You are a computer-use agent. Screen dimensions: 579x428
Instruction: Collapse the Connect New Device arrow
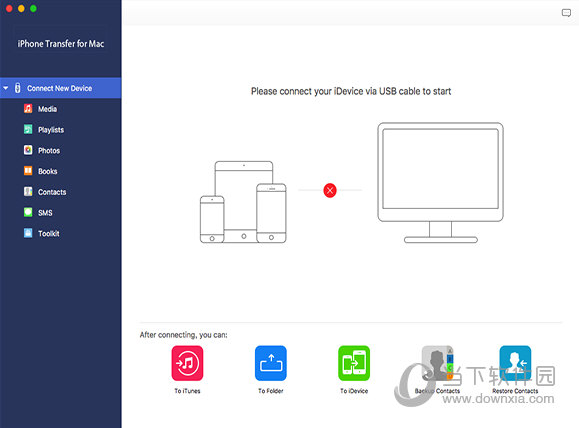pos(6,88)
